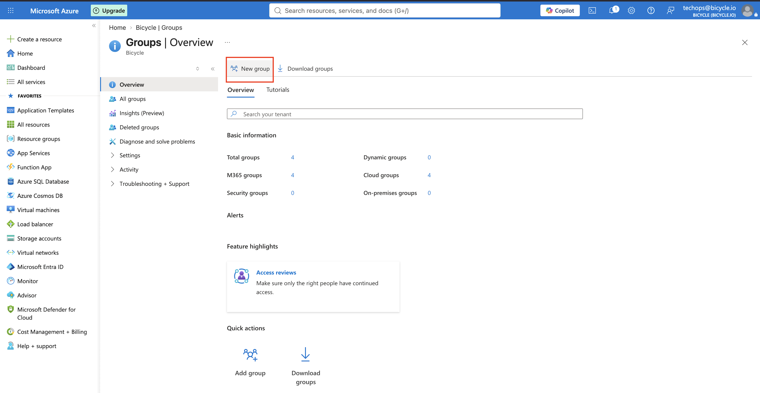Click the Bicycle | Groups breadcrumb
760x393 pixels.
pos(159,28)
